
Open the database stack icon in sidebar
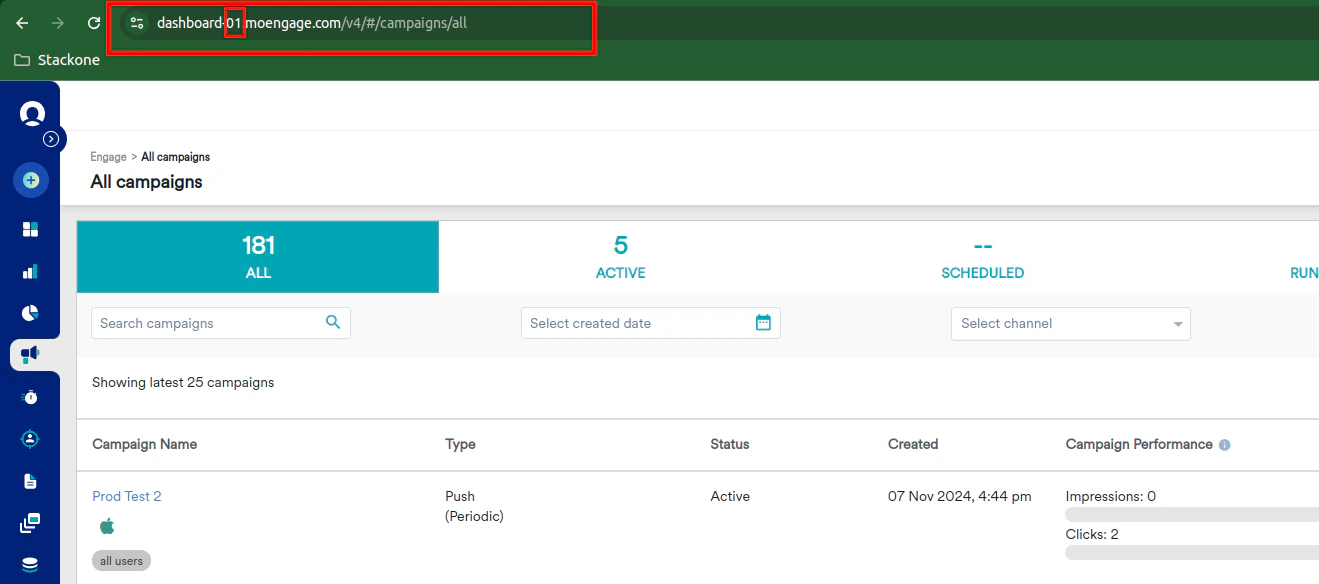30,565
